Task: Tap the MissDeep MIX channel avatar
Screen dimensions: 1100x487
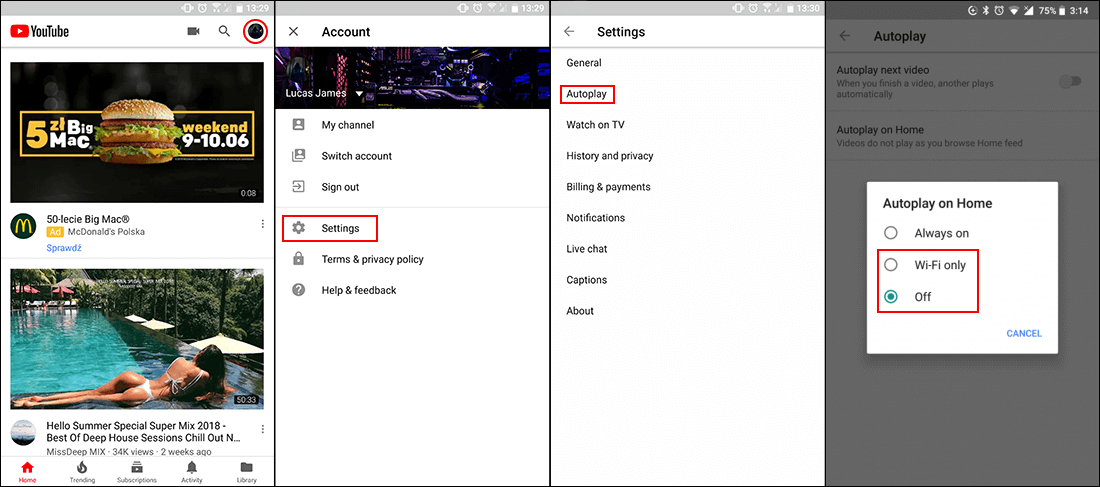Action: [23, 432]
